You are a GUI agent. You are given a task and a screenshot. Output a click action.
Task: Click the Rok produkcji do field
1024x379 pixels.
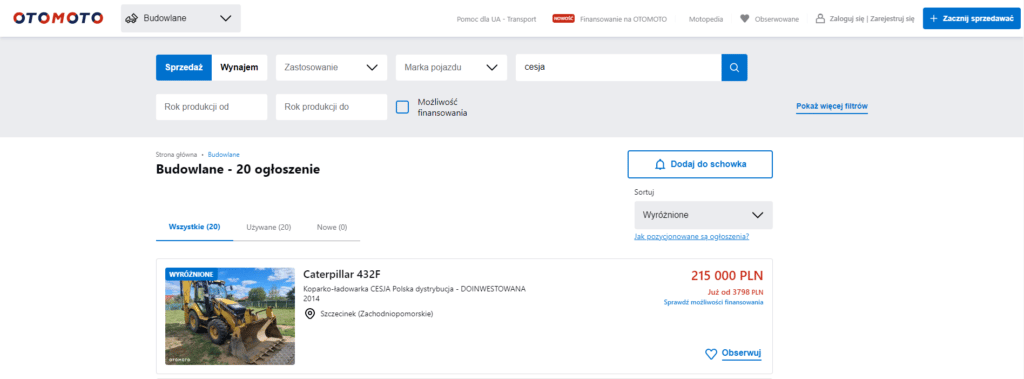[332, 107]
